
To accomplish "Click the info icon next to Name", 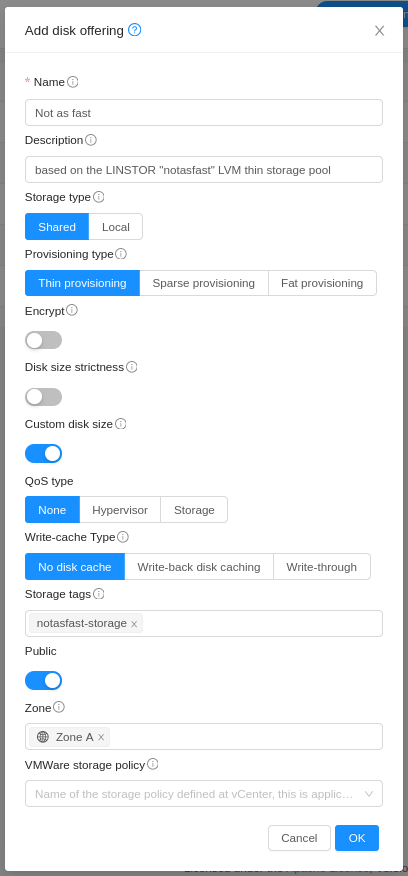I will pos(73,82).
